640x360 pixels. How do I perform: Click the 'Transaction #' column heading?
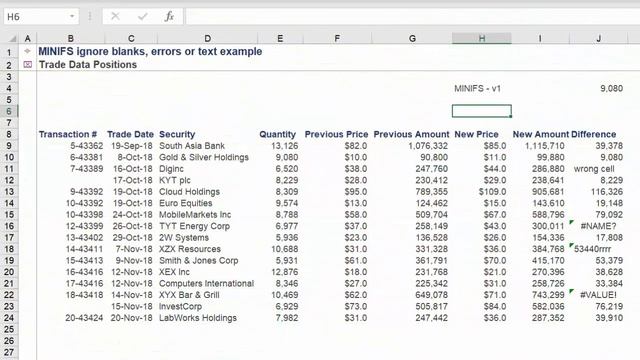click(68, 134)
